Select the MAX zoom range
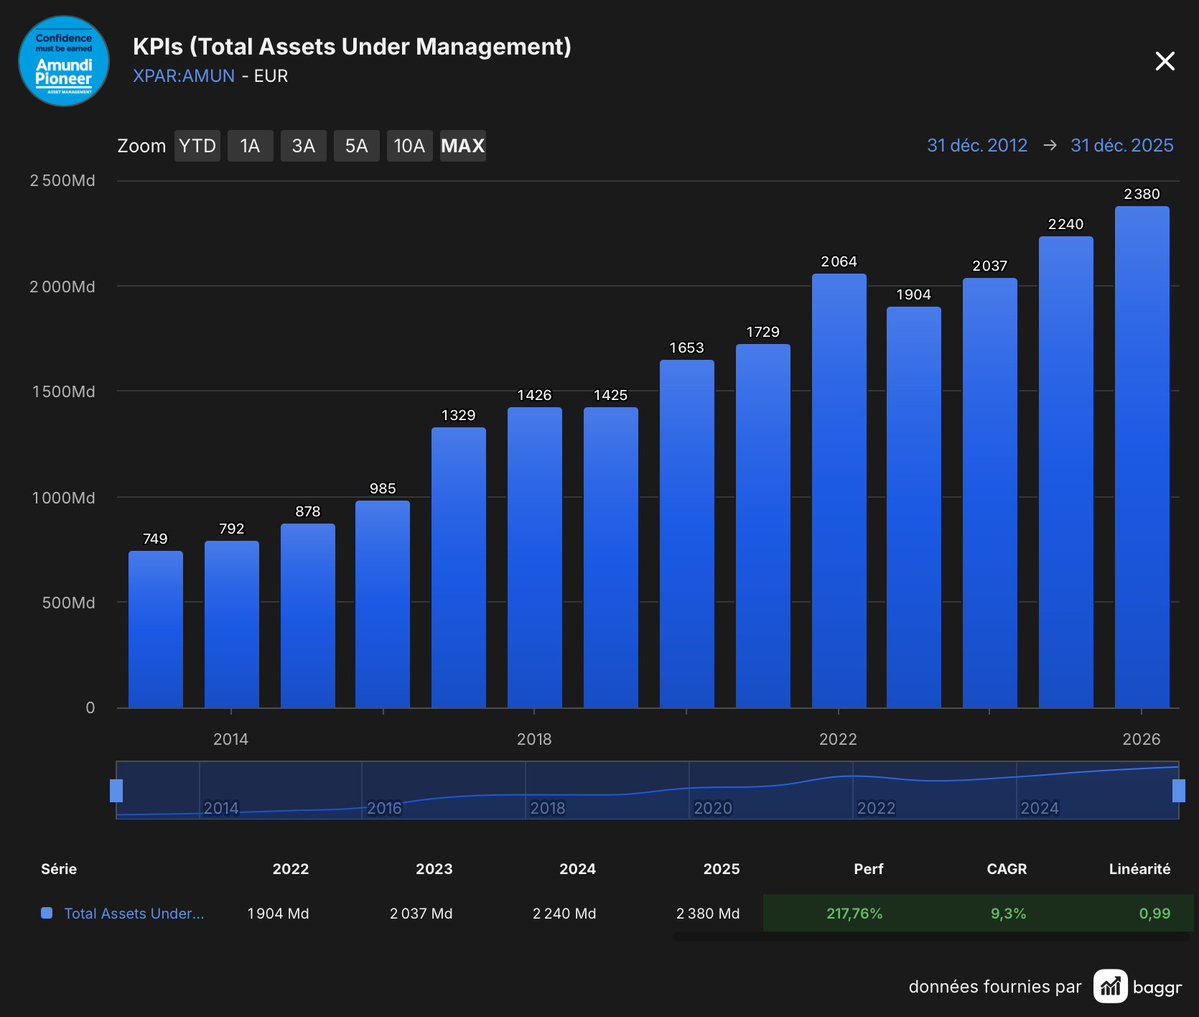1199x1017 pixels. (x=462, y=145)
